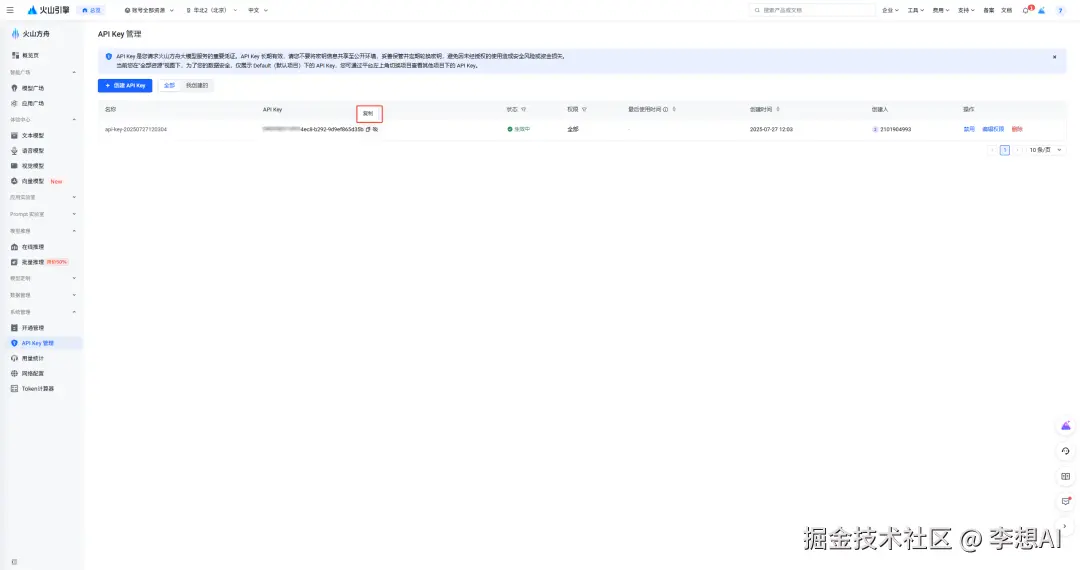Focus the product and docs search box
The width and height of the screenshot is (1080, 570).
click(812, 10)
